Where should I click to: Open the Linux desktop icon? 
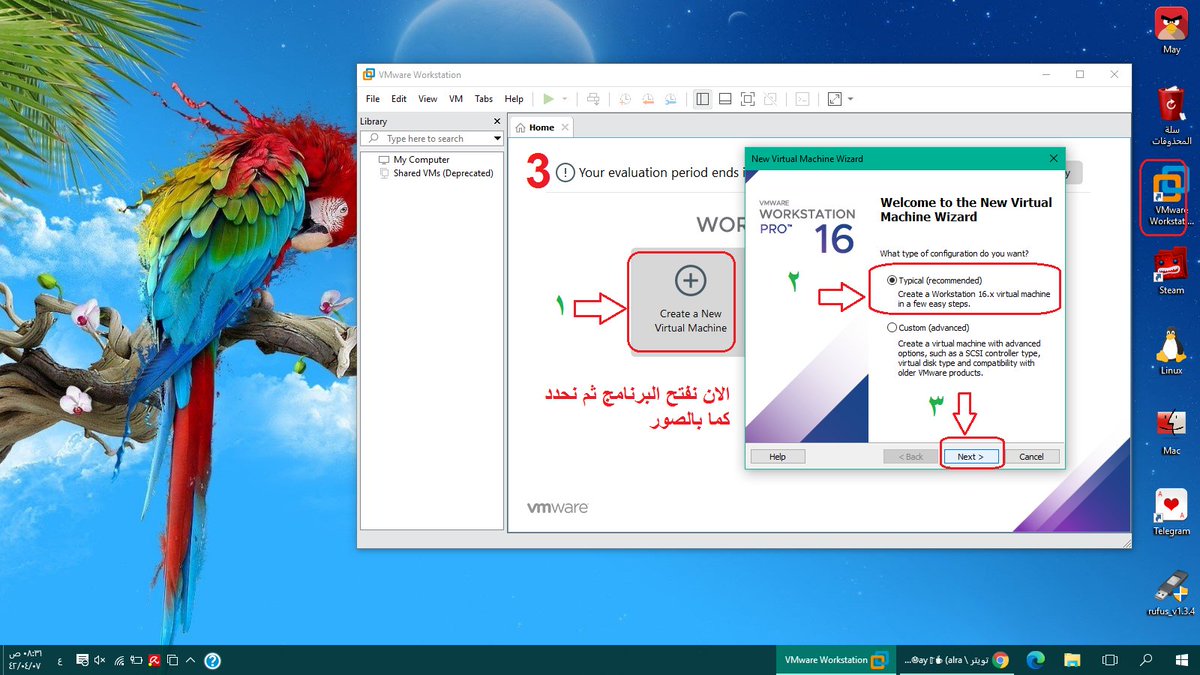tap(1171, 351)
